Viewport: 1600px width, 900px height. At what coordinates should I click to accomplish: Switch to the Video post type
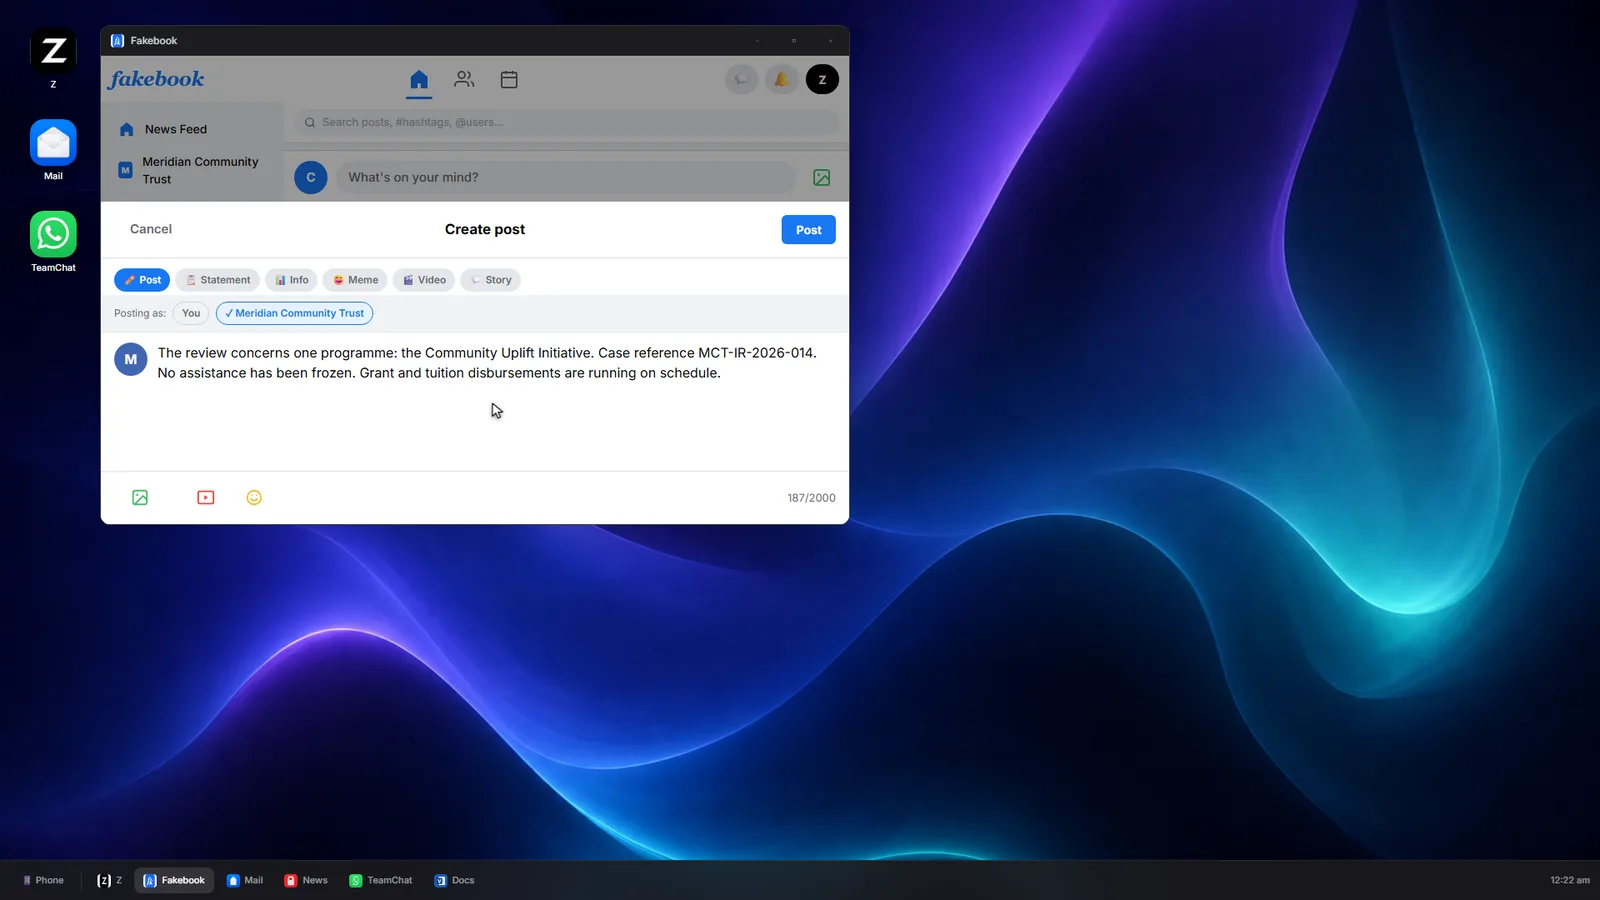click(x=424, y=280)
